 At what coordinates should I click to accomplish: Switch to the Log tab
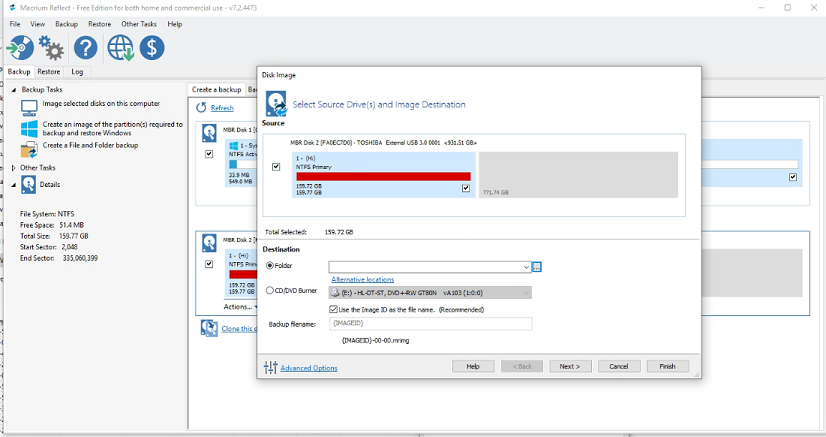tap(77, 72)
